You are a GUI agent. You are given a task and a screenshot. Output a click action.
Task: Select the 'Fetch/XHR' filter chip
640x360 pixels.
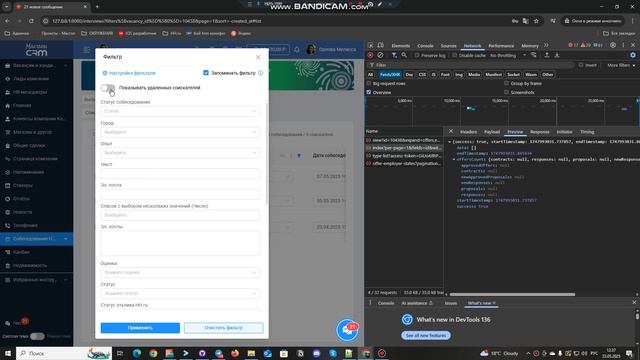(x=390, y=75)
